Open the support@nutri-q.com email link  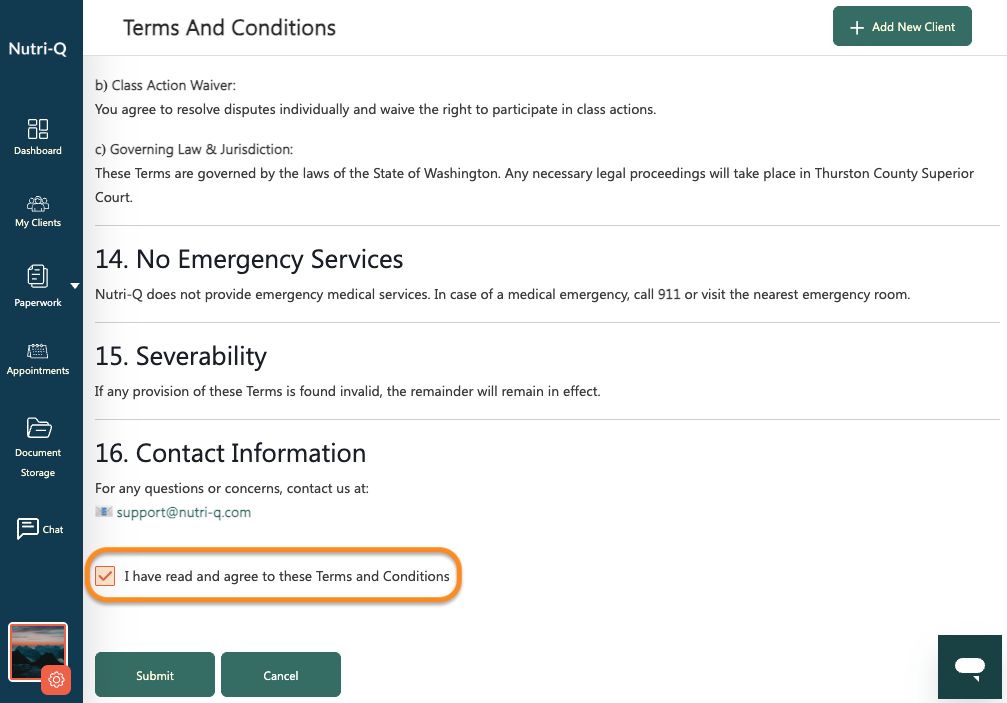(x=184, y=512)
